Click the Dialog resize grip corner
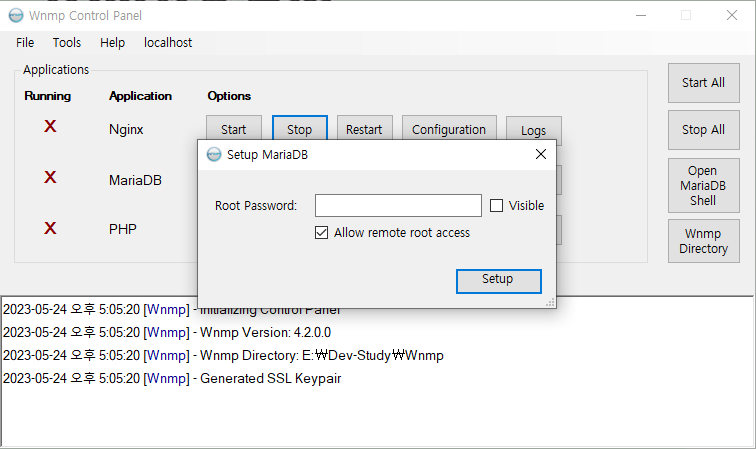This screenshot has height=449, width=756. coord(550,302)
